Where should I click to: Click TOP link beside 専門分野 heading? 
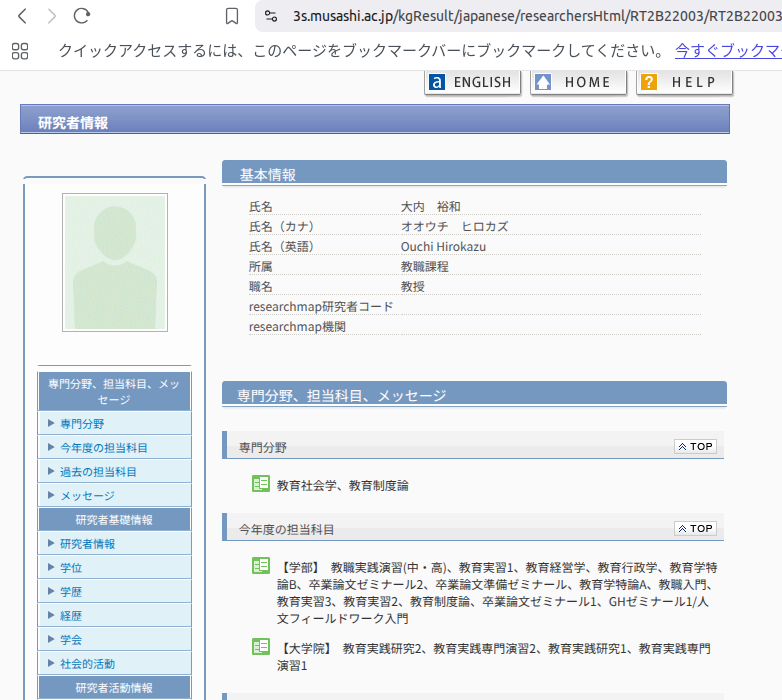(695, 447)
